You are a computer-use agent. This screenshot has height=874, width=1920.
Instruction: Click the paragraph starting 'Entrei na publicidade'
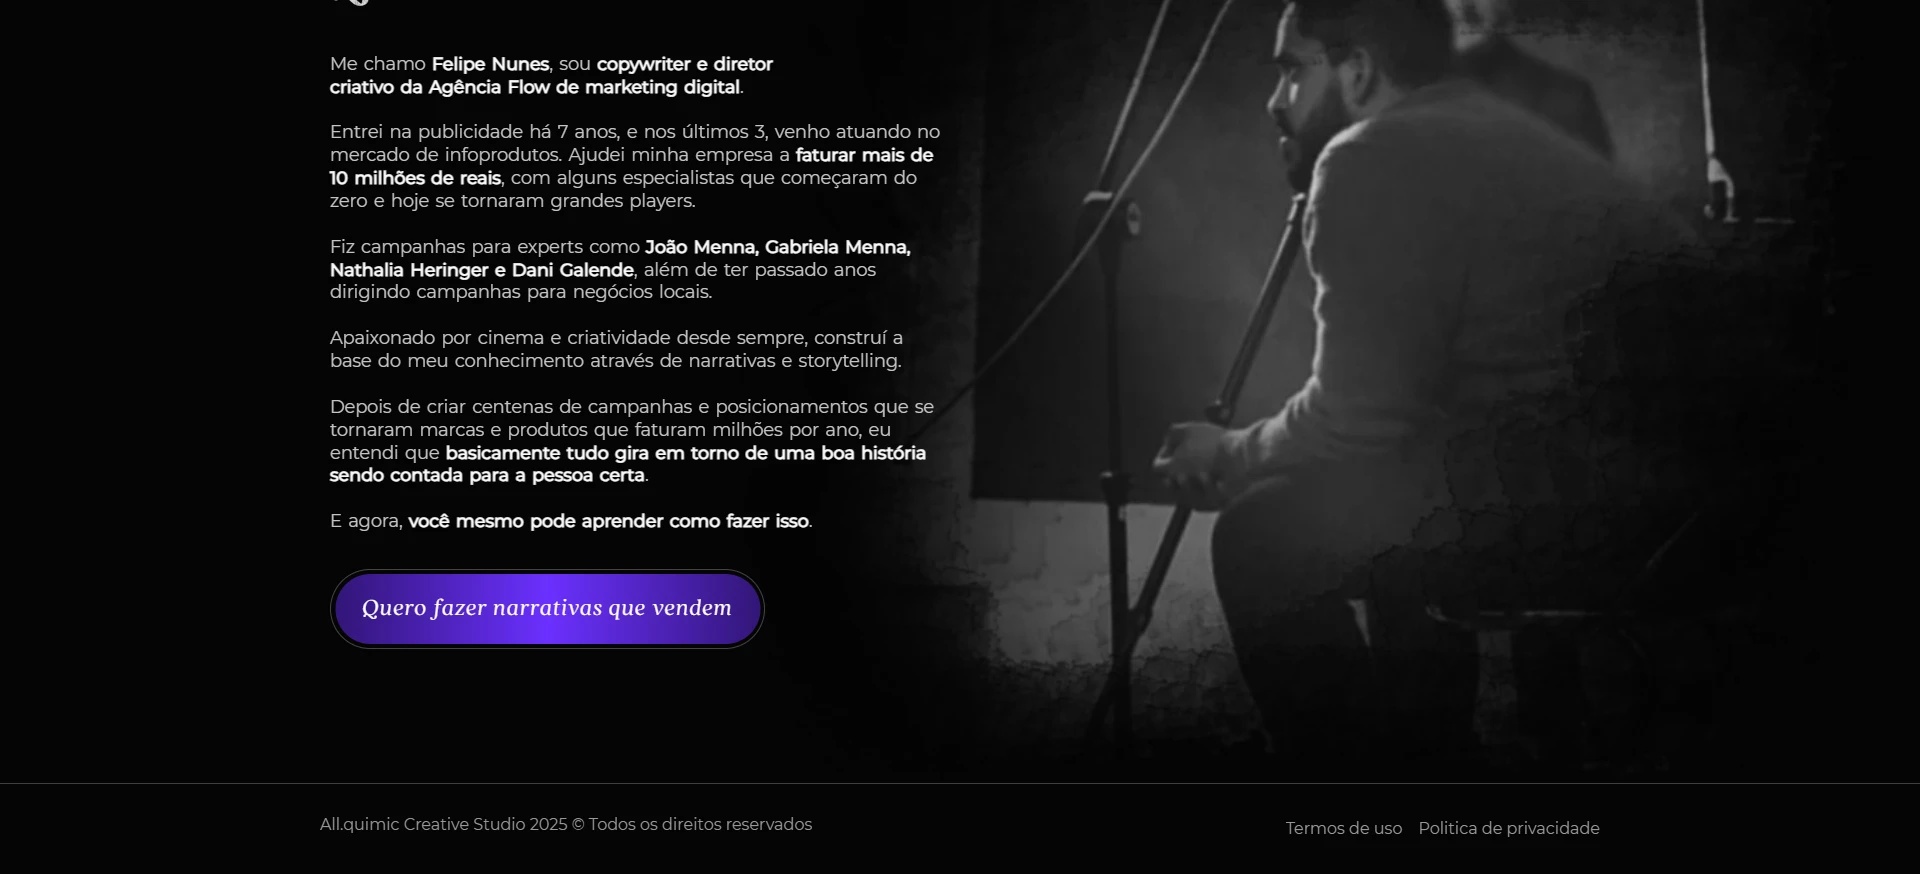click(x=635, y=166)
